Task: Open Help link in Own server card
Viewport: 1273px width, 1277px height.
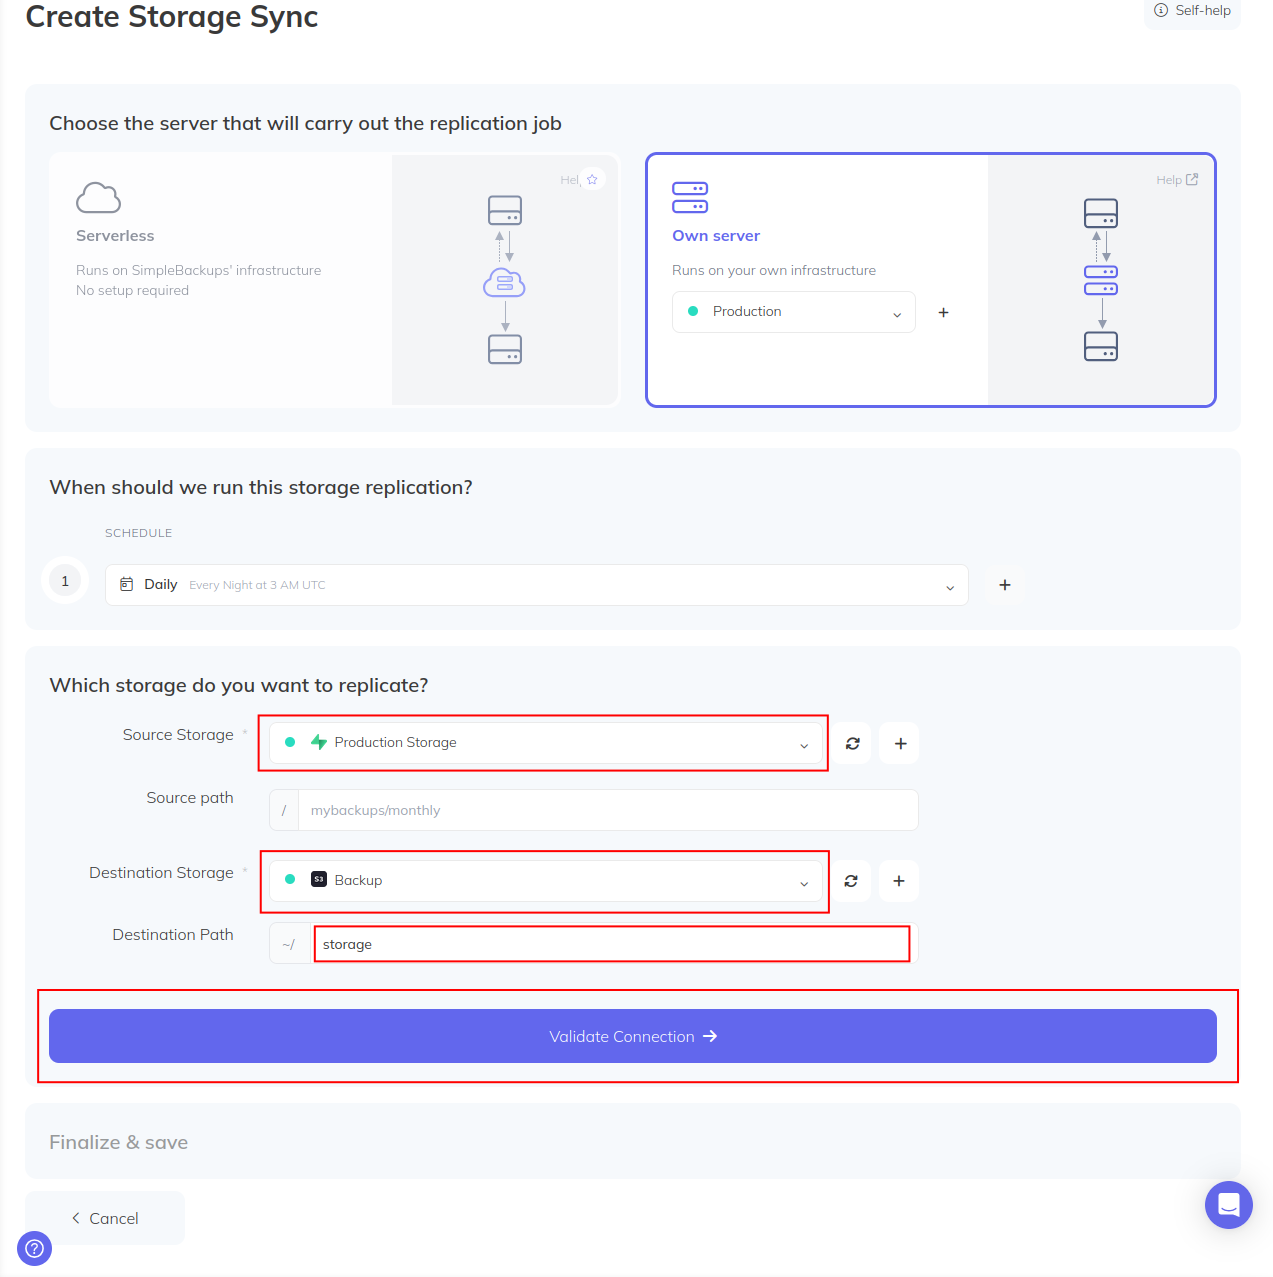Action: coord(1177,180)
